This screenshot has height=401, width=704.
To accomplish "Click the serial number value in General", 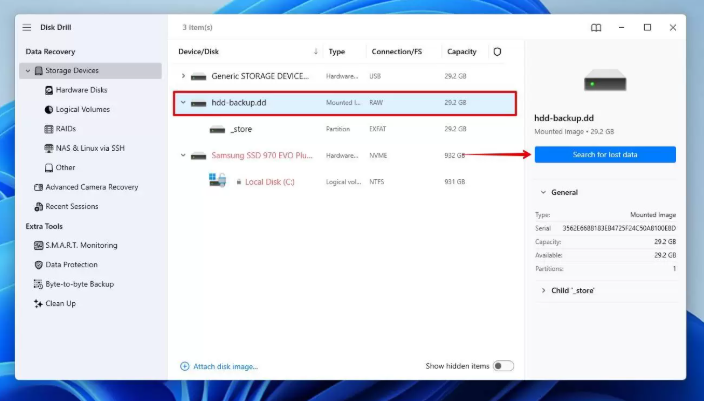I will coord(619,228).
